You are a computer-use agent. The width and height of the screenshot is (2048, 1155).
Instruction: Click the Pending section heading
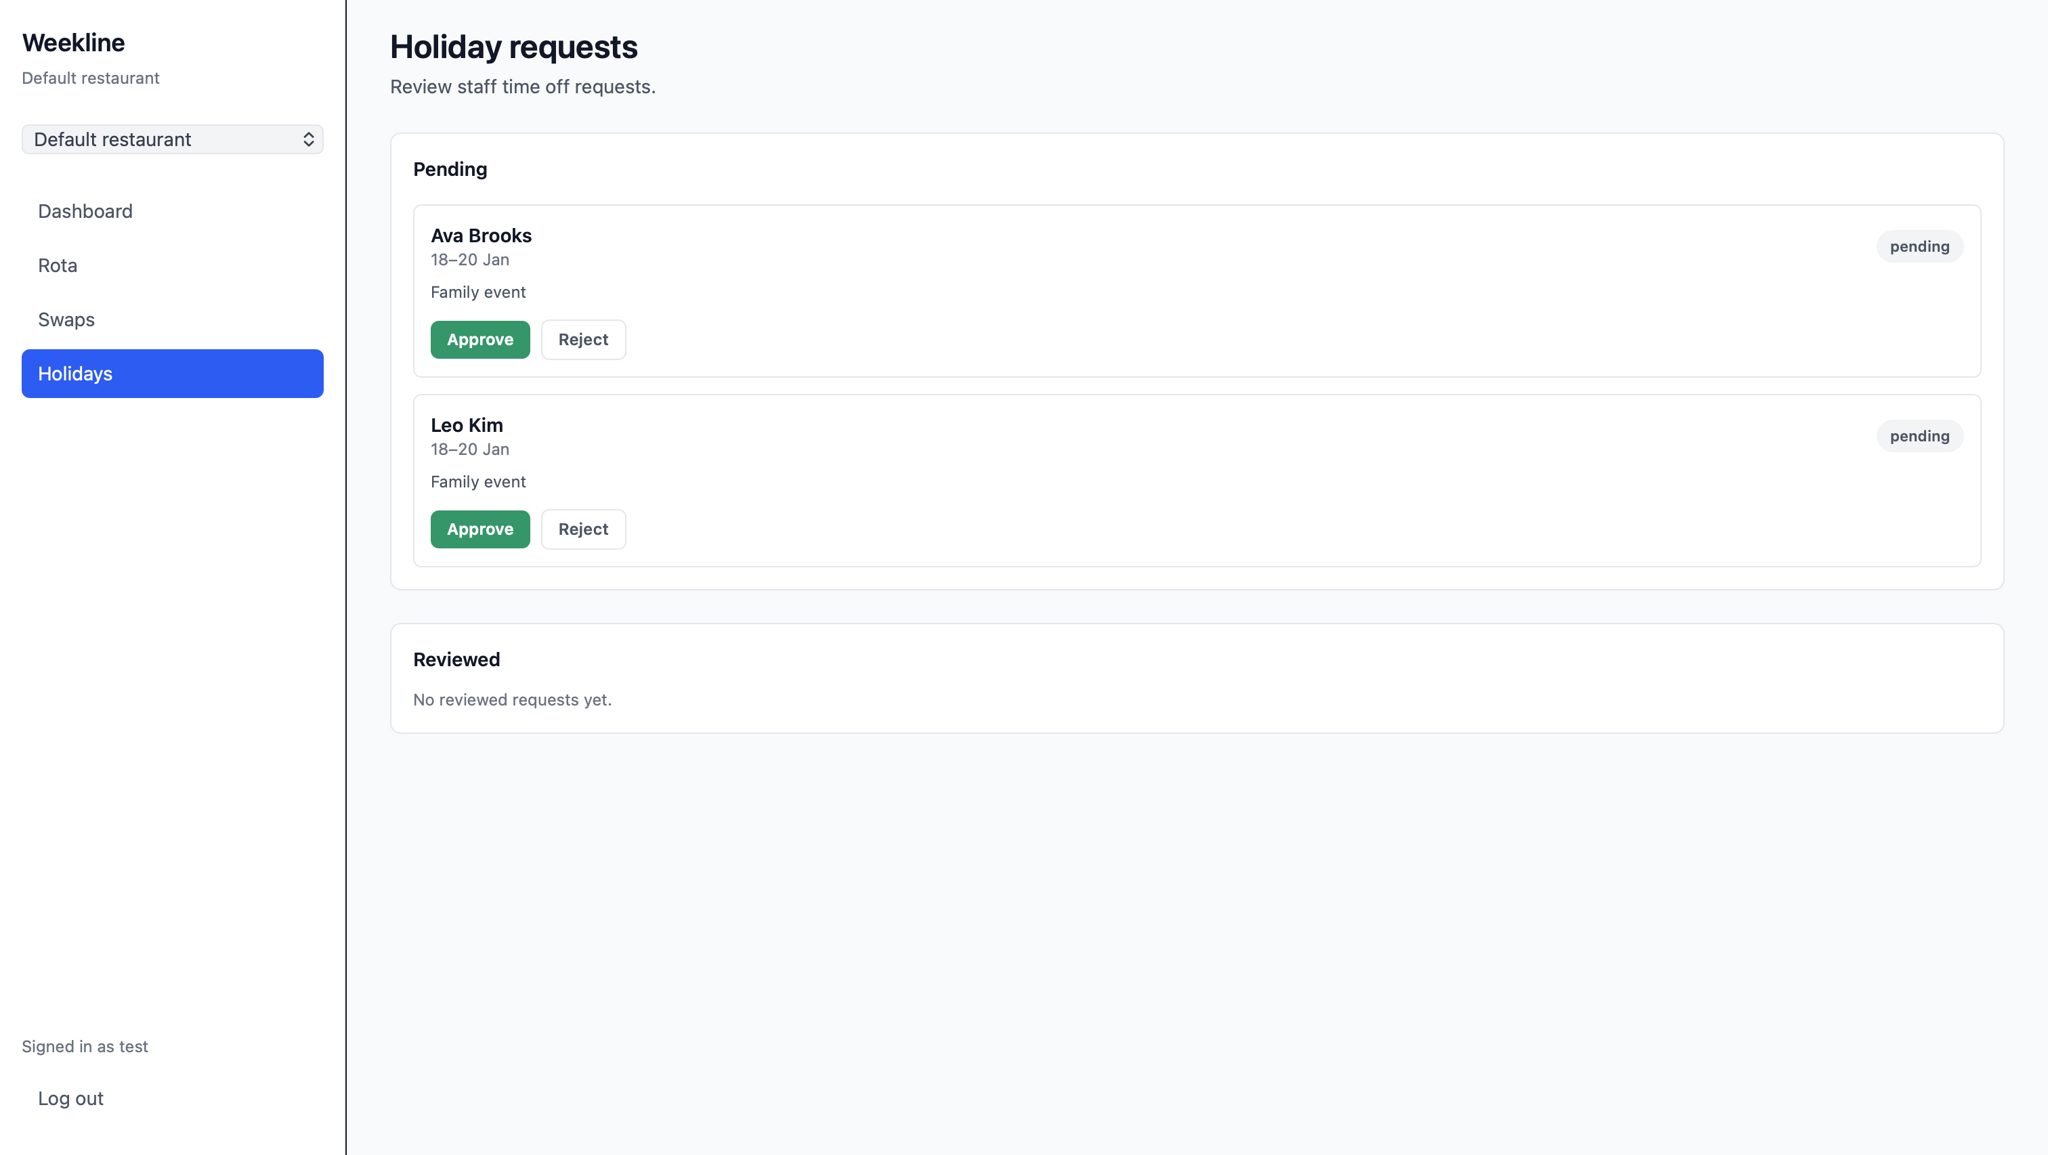tap(450, 169)
